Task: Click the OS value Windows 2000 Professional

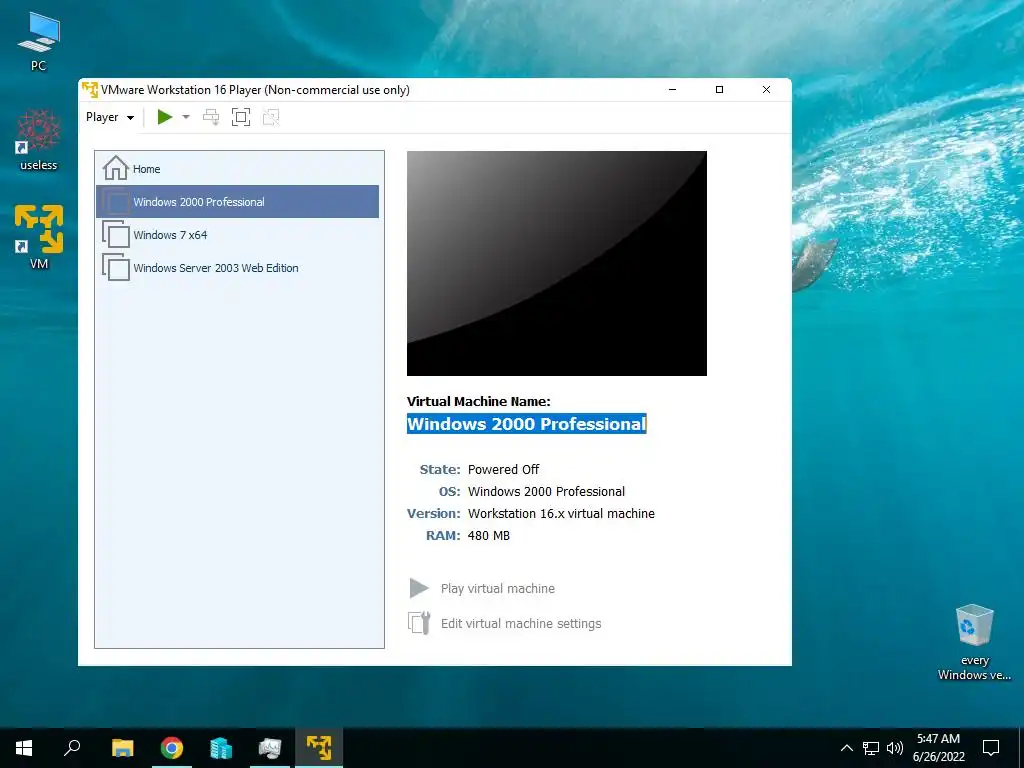Action: pos(546,492)
